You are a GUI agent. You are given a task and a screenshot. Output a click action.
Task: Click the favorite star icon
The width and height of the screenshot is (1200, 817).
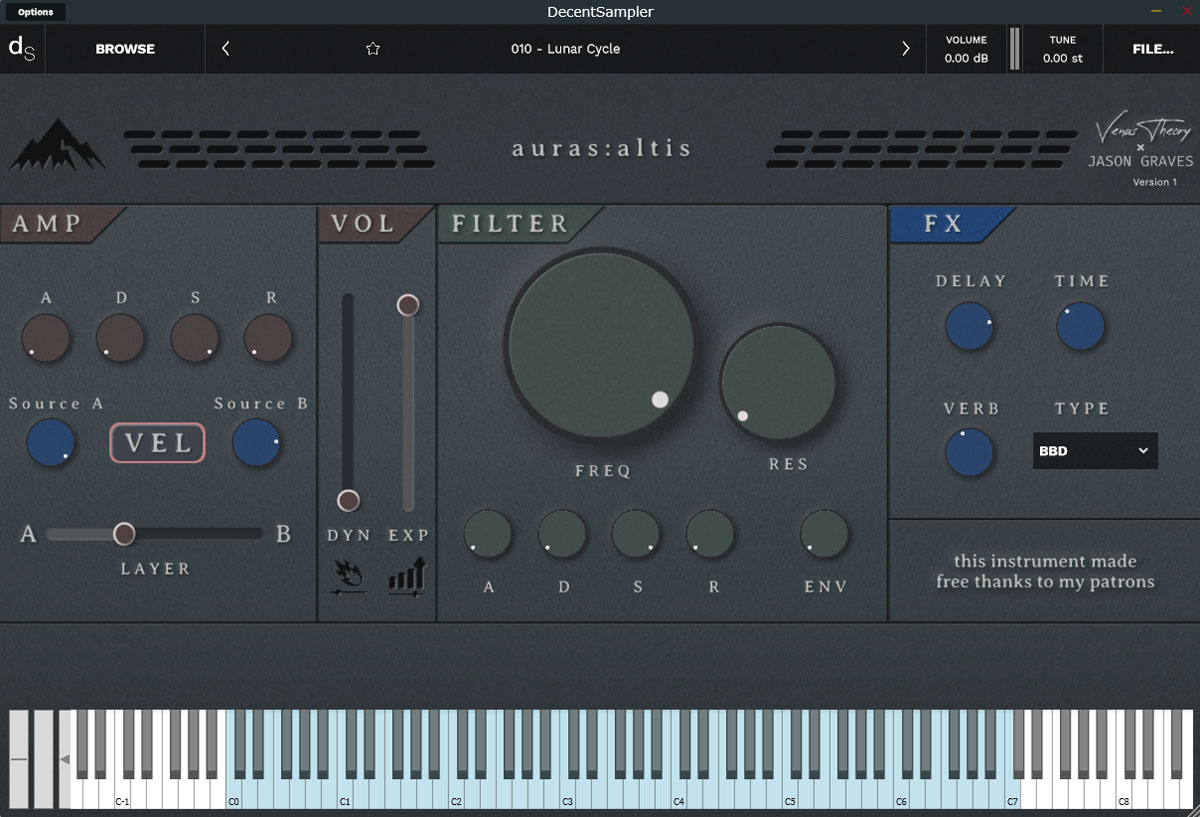point(373,49)
